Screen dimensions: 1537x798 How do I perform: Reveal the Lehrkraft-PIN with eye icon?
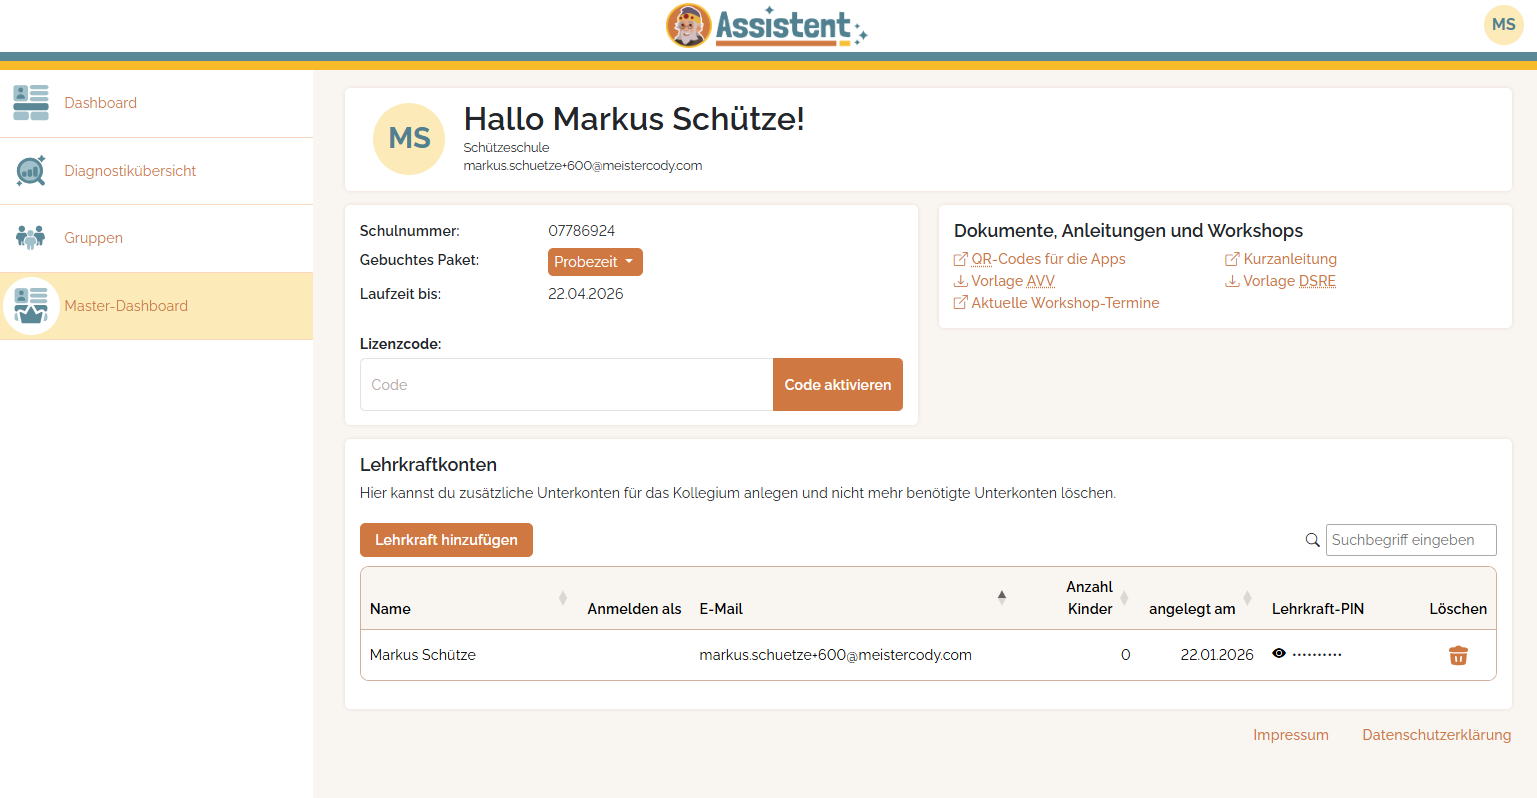point(1279,654)
